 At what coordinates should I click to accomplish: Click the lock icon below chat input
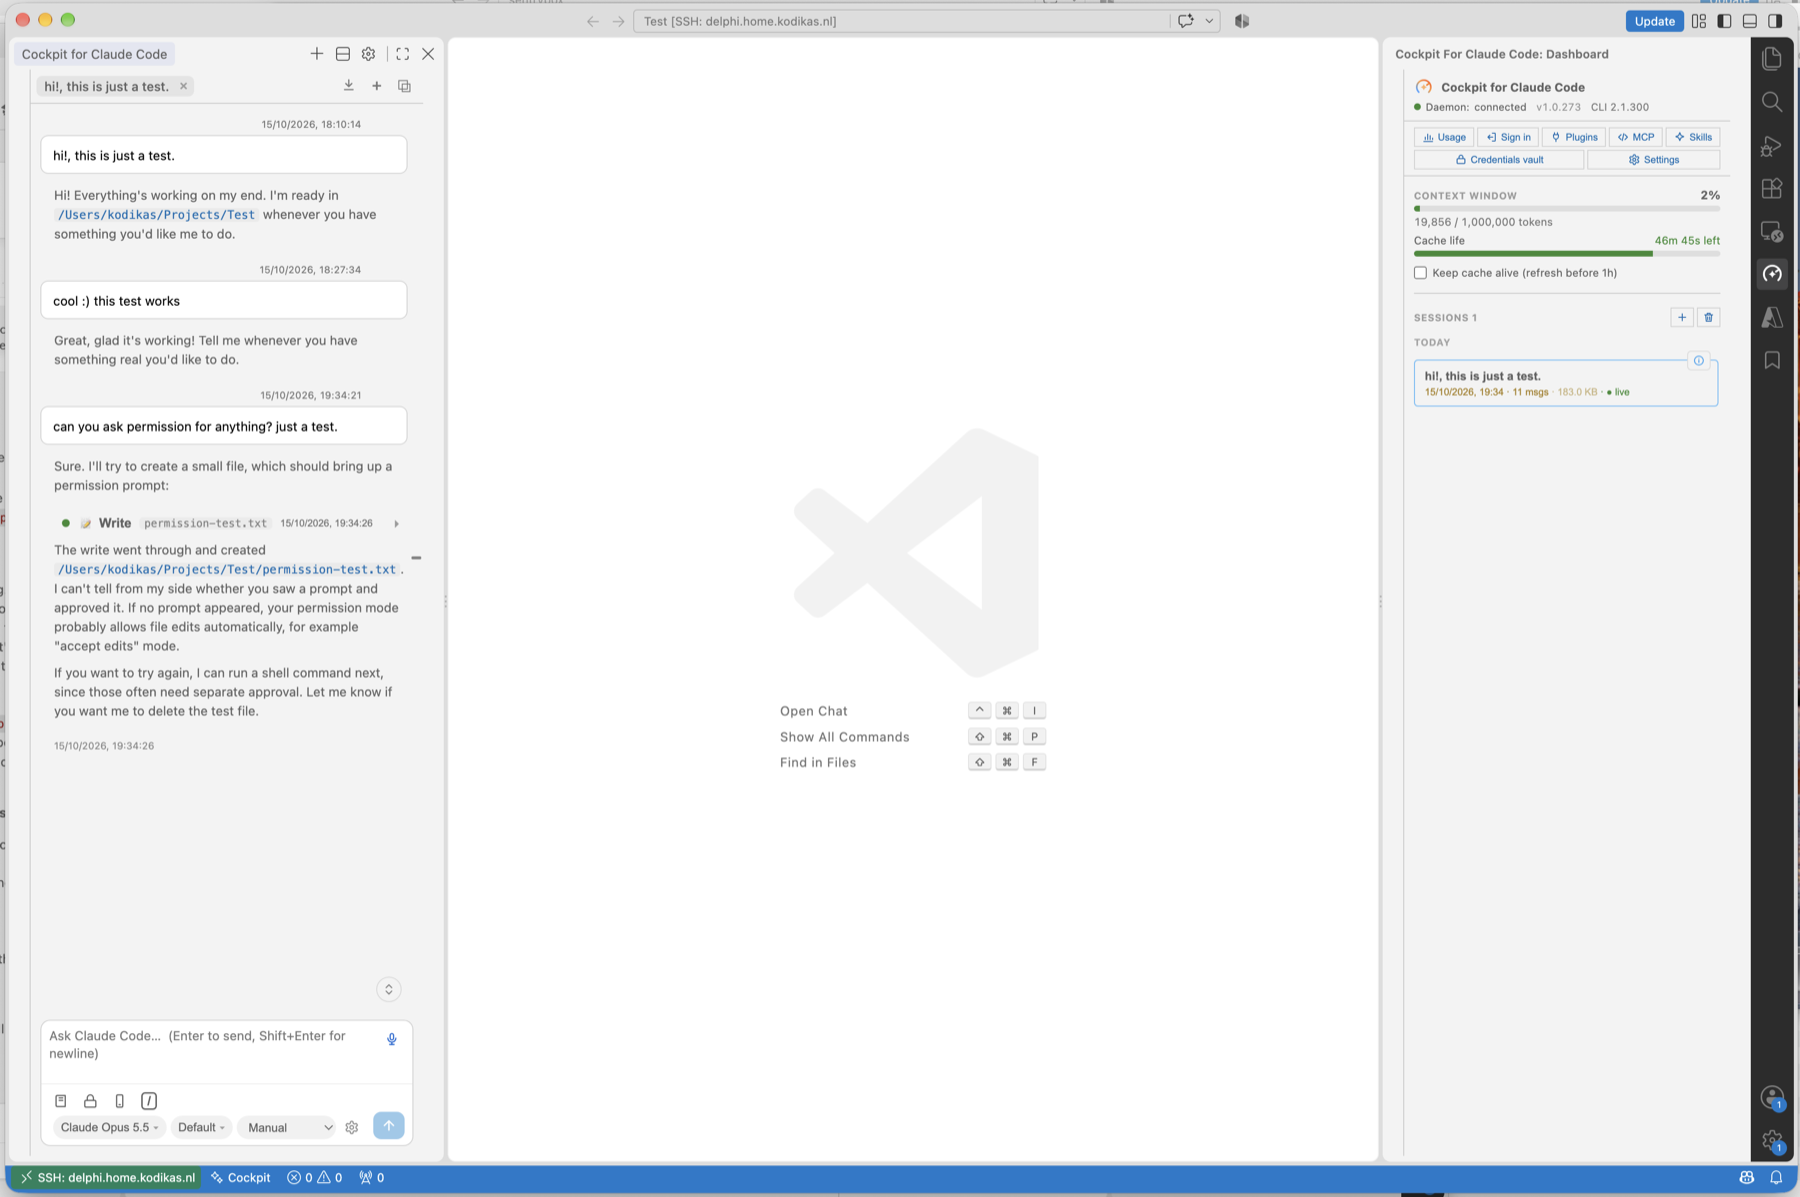coord(90,1101)
